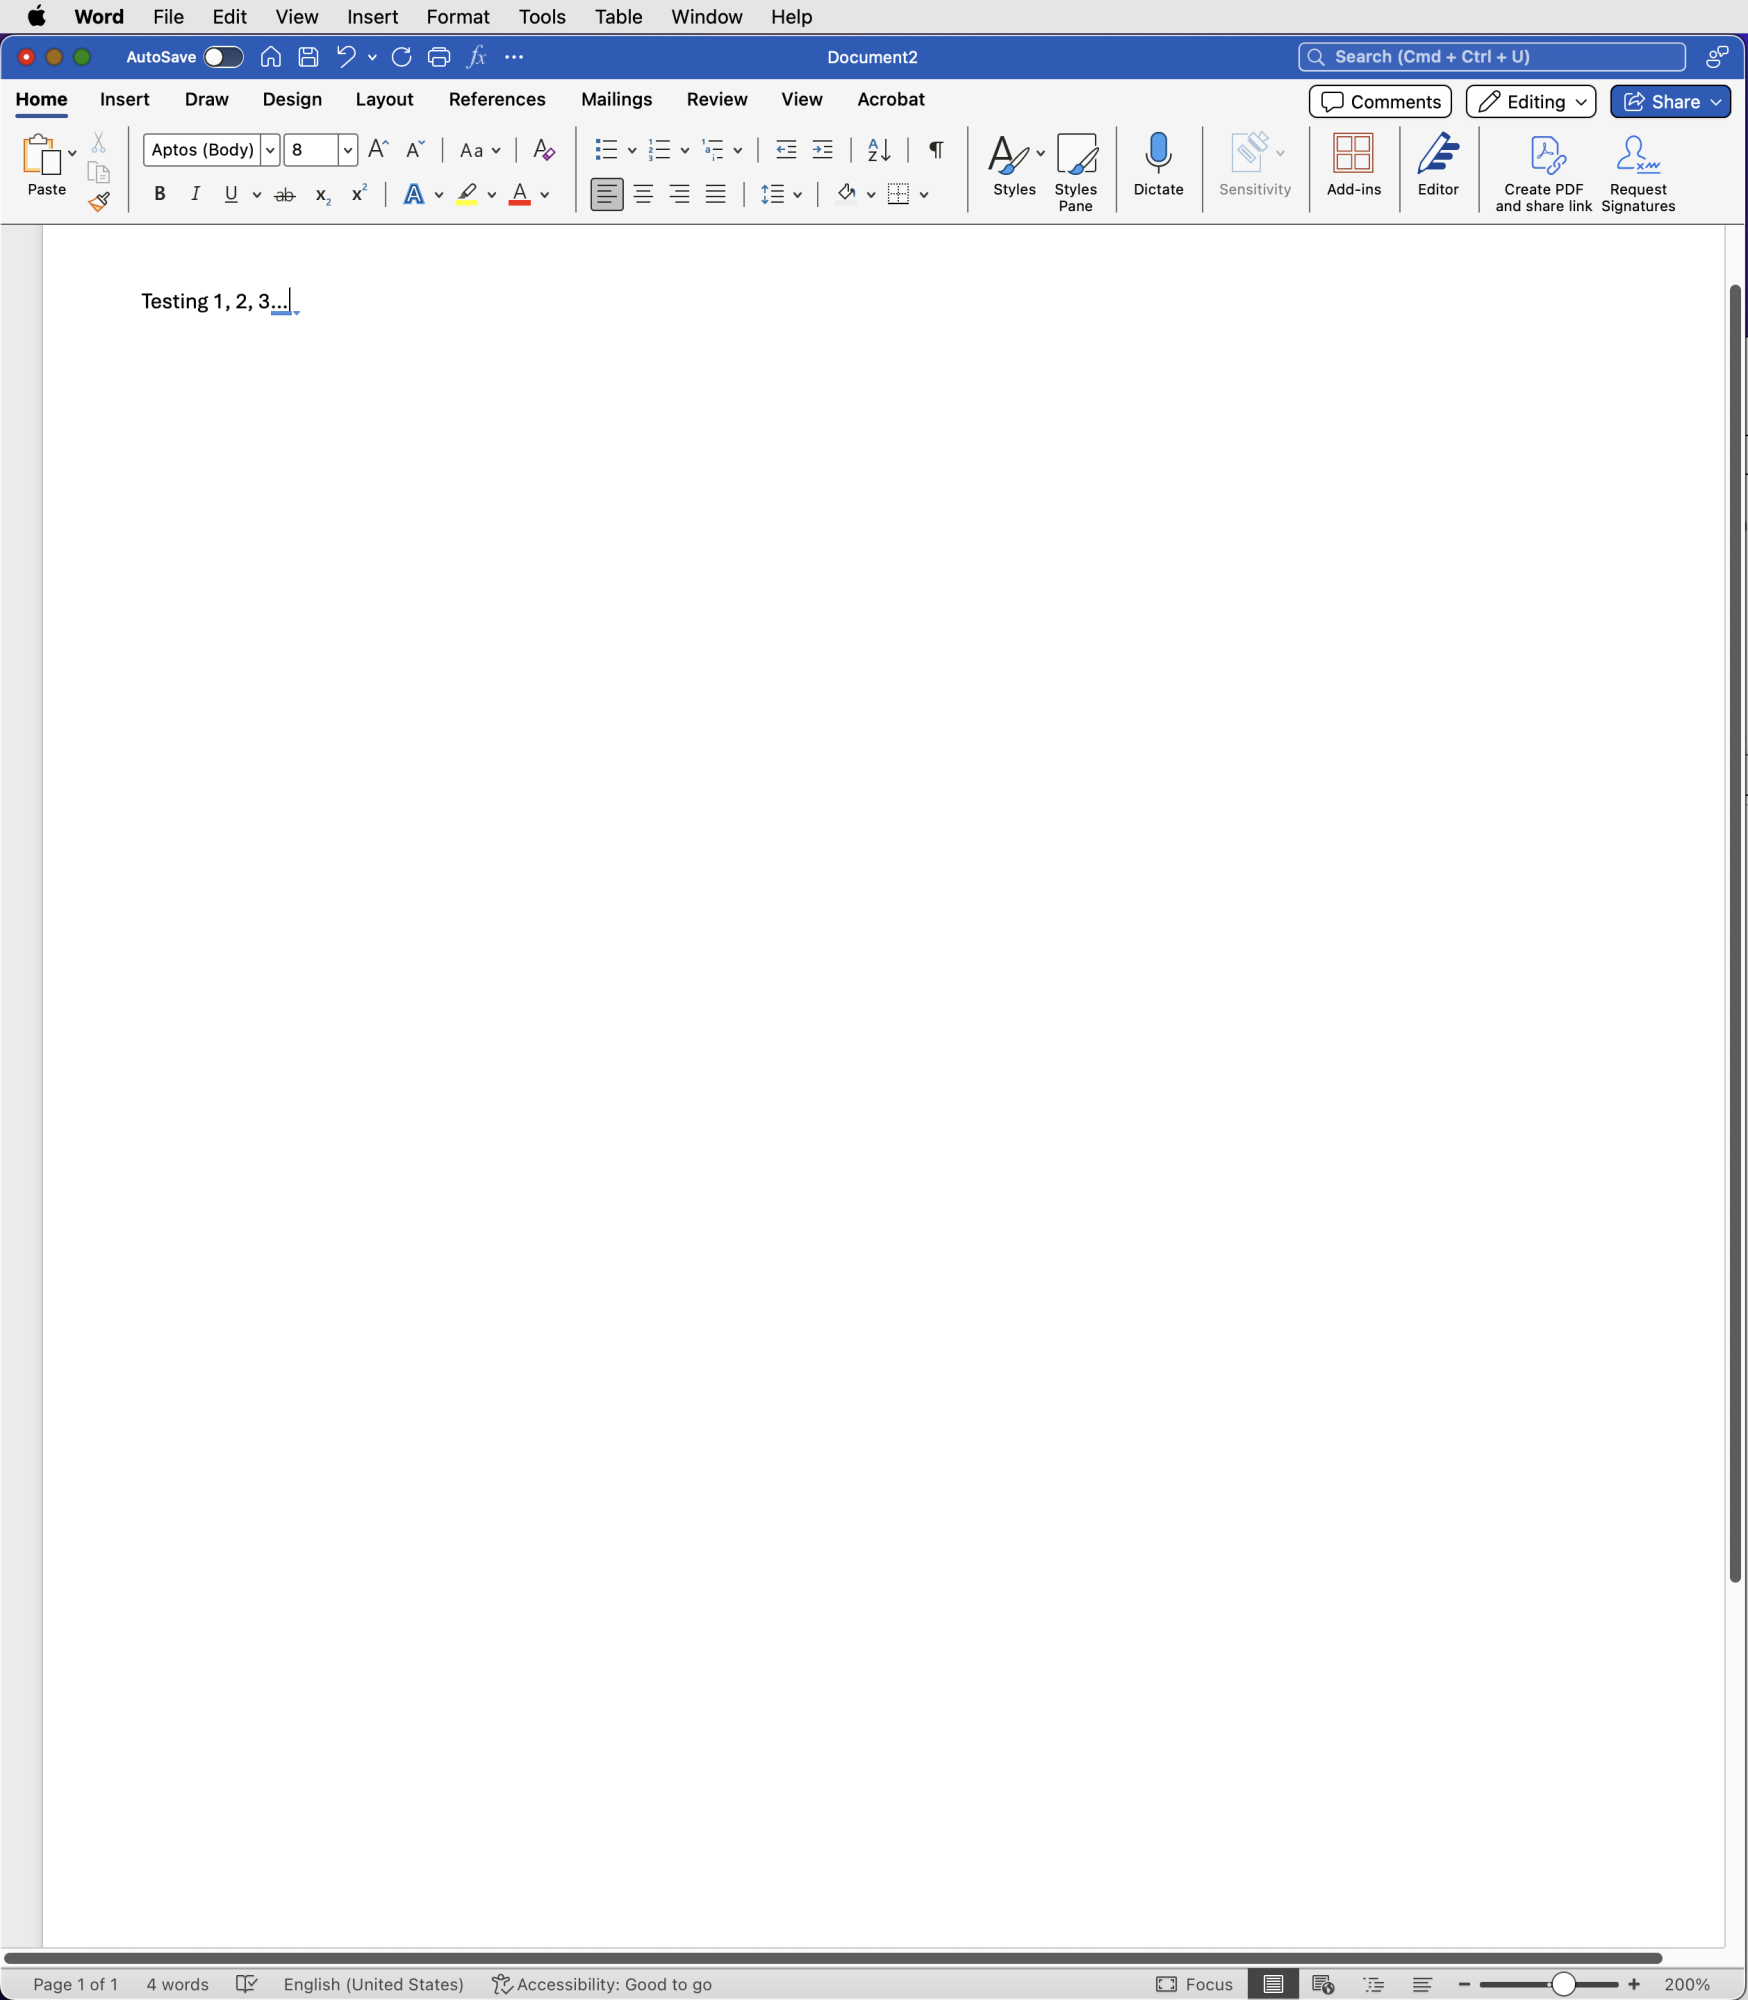Copy selection using the copy icon
The width and height of the screenshot is (1748, 2000).
[99, 172]
